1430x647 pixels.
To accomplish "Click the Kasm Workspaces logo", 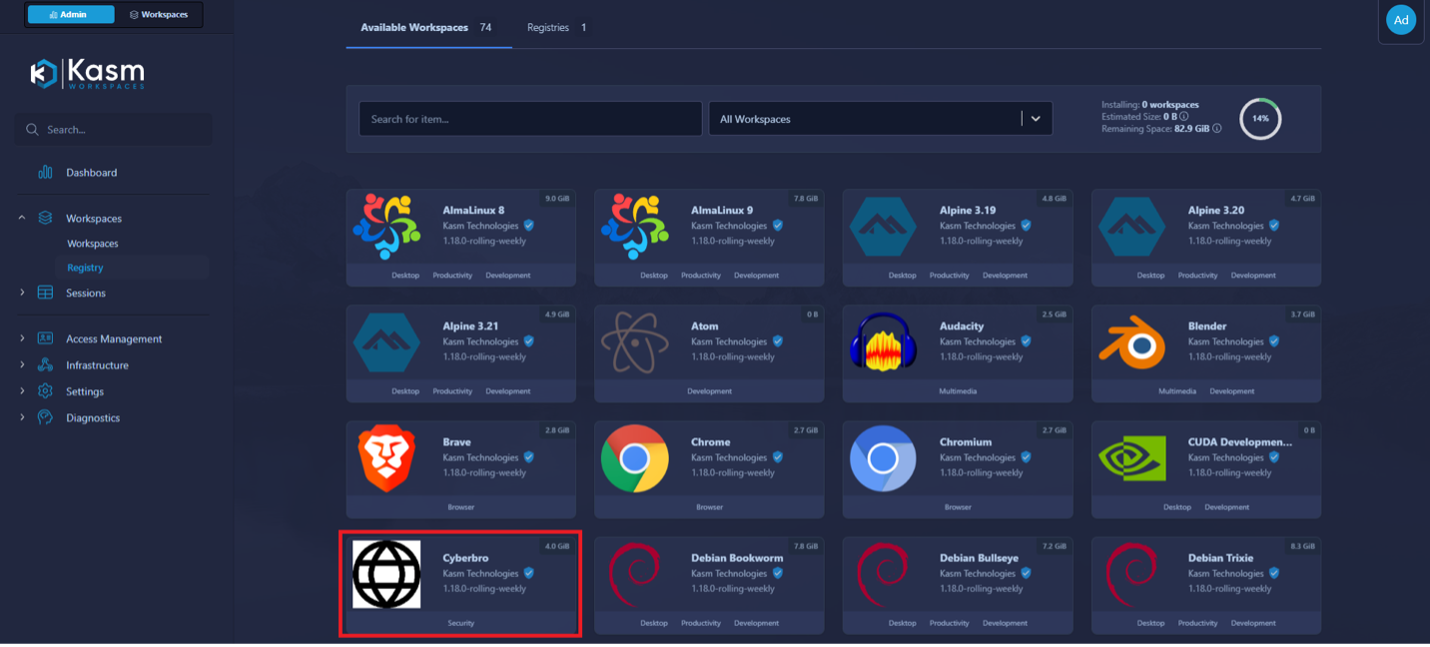I will tap(87, 74).
